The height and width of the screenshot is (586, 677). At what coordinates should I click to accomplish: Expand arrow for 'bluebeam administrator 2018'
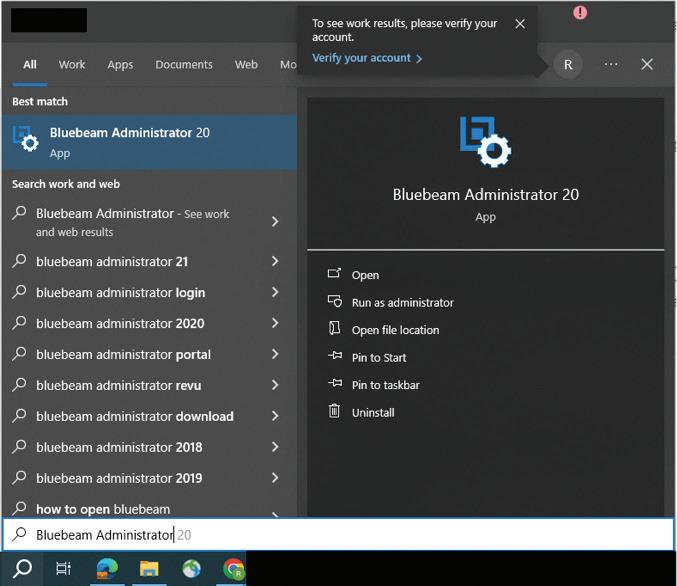tap(275, 447)
